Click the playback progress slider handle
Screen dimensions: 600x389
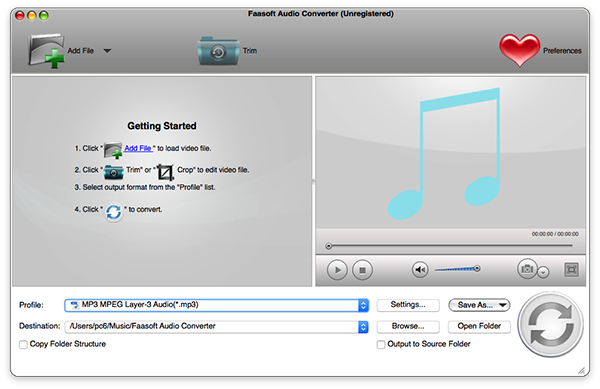[x=328, y=246]
